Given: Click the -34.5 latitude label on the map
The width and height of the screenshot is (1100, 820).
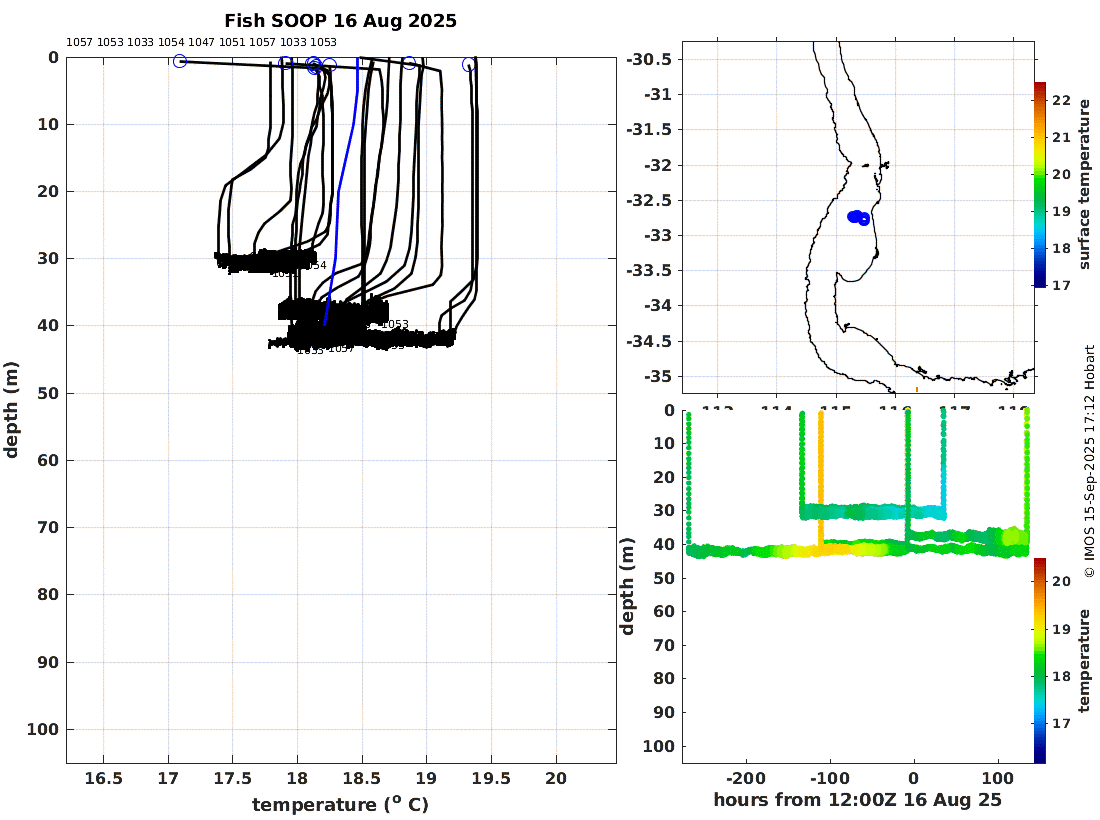Looking at the screenshot, I should [649, 341].
